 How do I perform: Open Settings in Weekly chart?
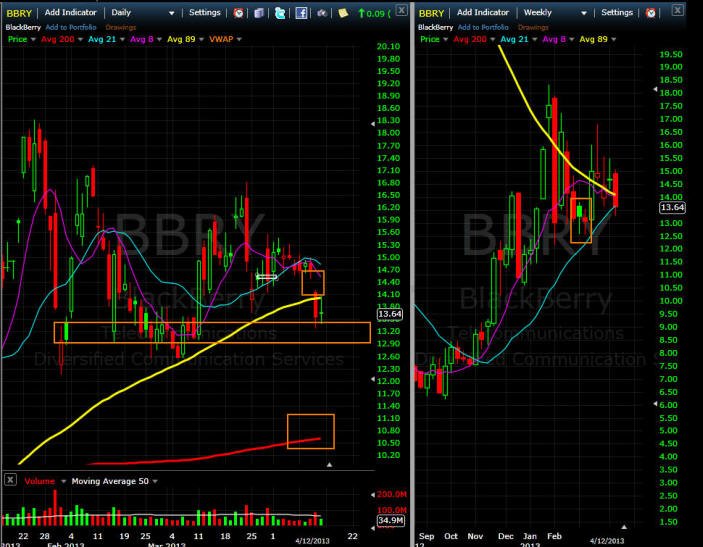[617, 13]
